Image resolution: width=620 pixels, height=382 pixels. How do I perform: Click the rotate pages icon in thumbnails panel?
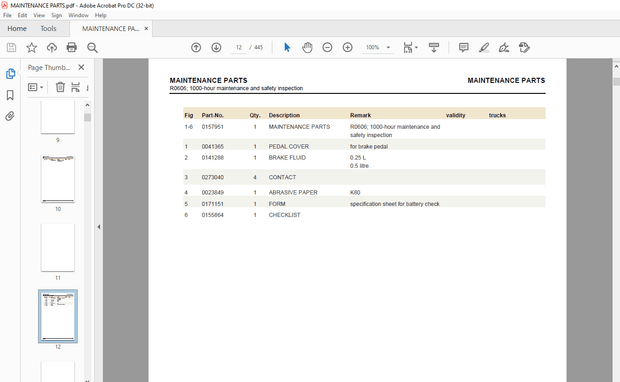tap(76, 87)
